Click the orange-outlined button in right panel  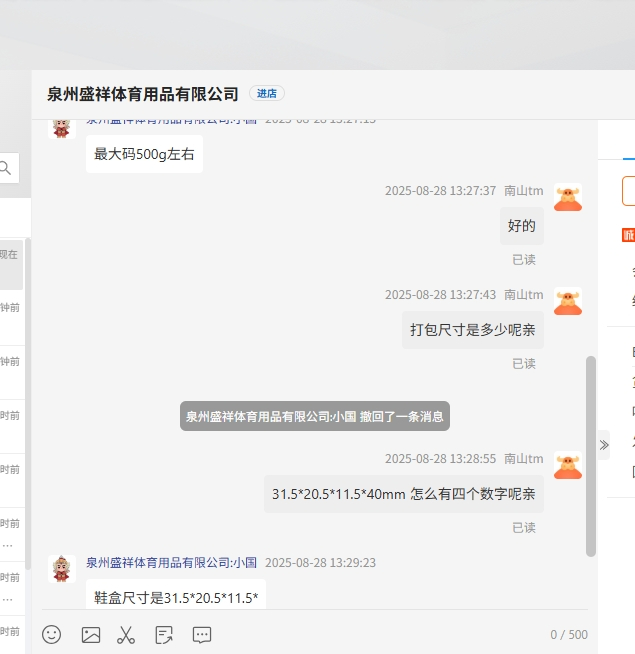click(628, 190)
